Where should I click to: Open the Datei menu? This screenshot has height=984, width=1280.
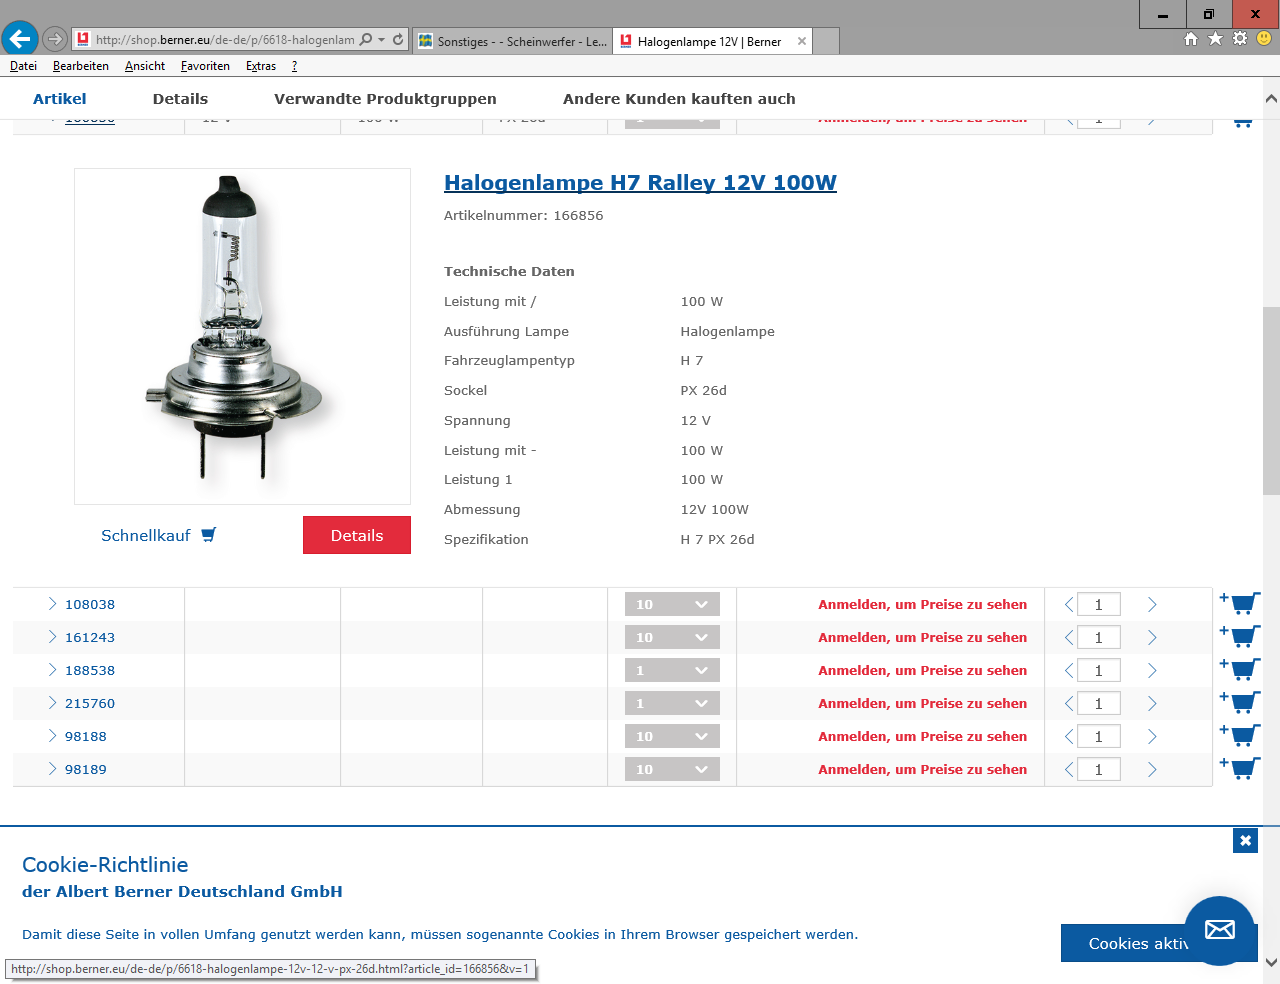coord(23,66)
